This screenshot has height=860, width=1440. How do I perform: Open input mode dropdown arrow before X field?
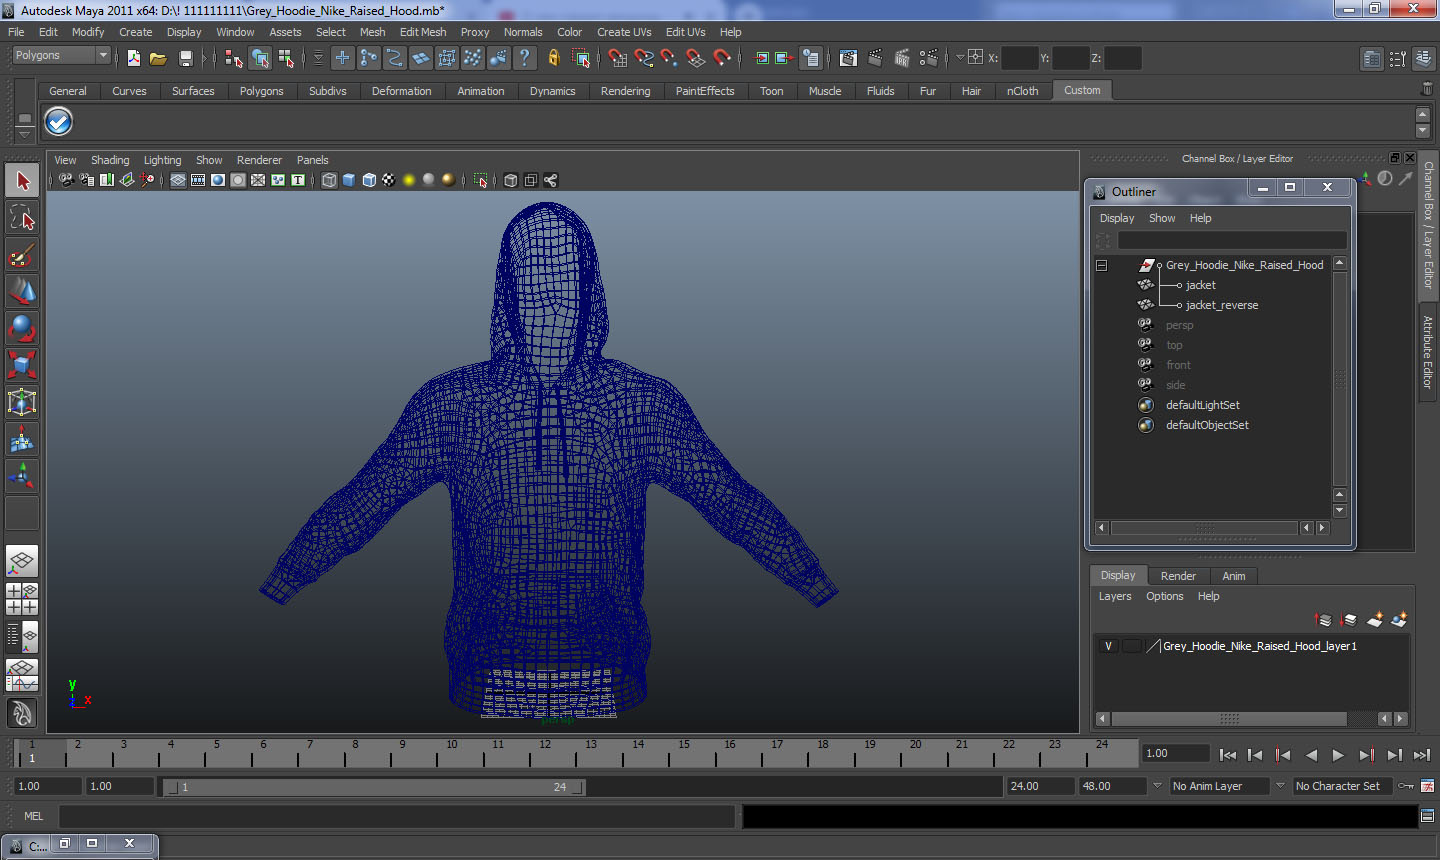tap(960, 57)
